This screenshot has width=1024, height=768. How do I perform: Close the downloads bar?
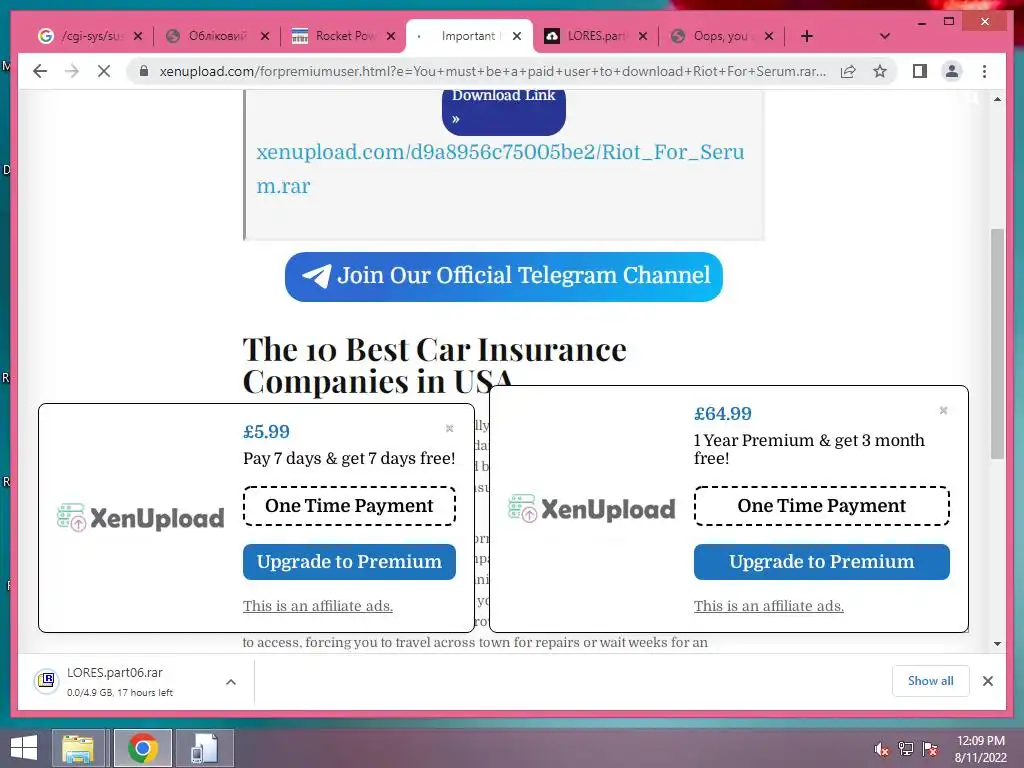[987, 681]
